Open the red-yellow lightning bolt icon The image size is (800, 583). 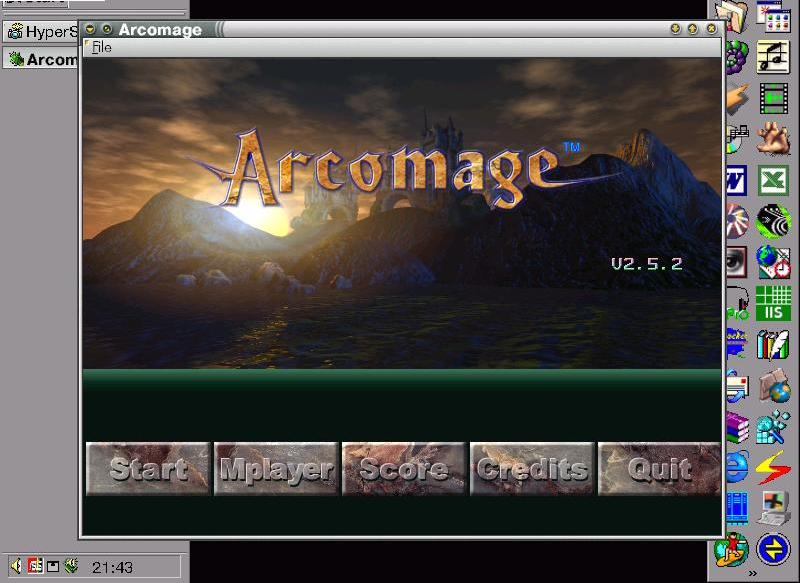pyautogui.click(x=773, y=467)
